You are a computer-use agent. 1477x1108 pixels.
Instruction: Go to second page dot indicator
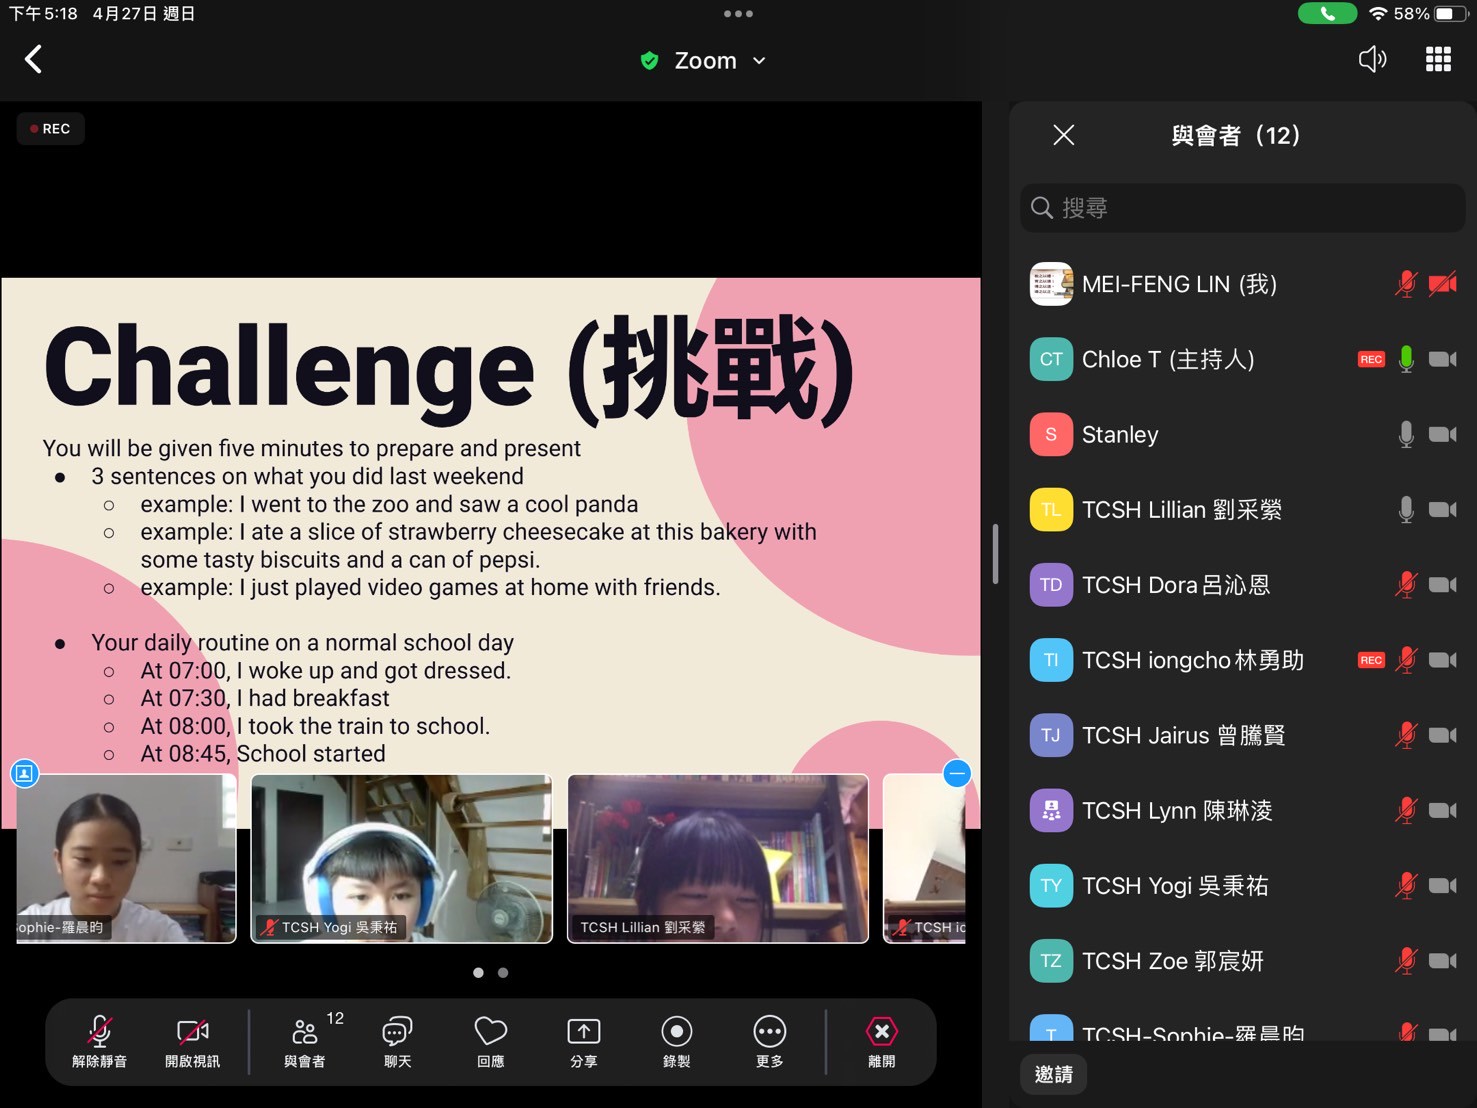coord(503,972)
